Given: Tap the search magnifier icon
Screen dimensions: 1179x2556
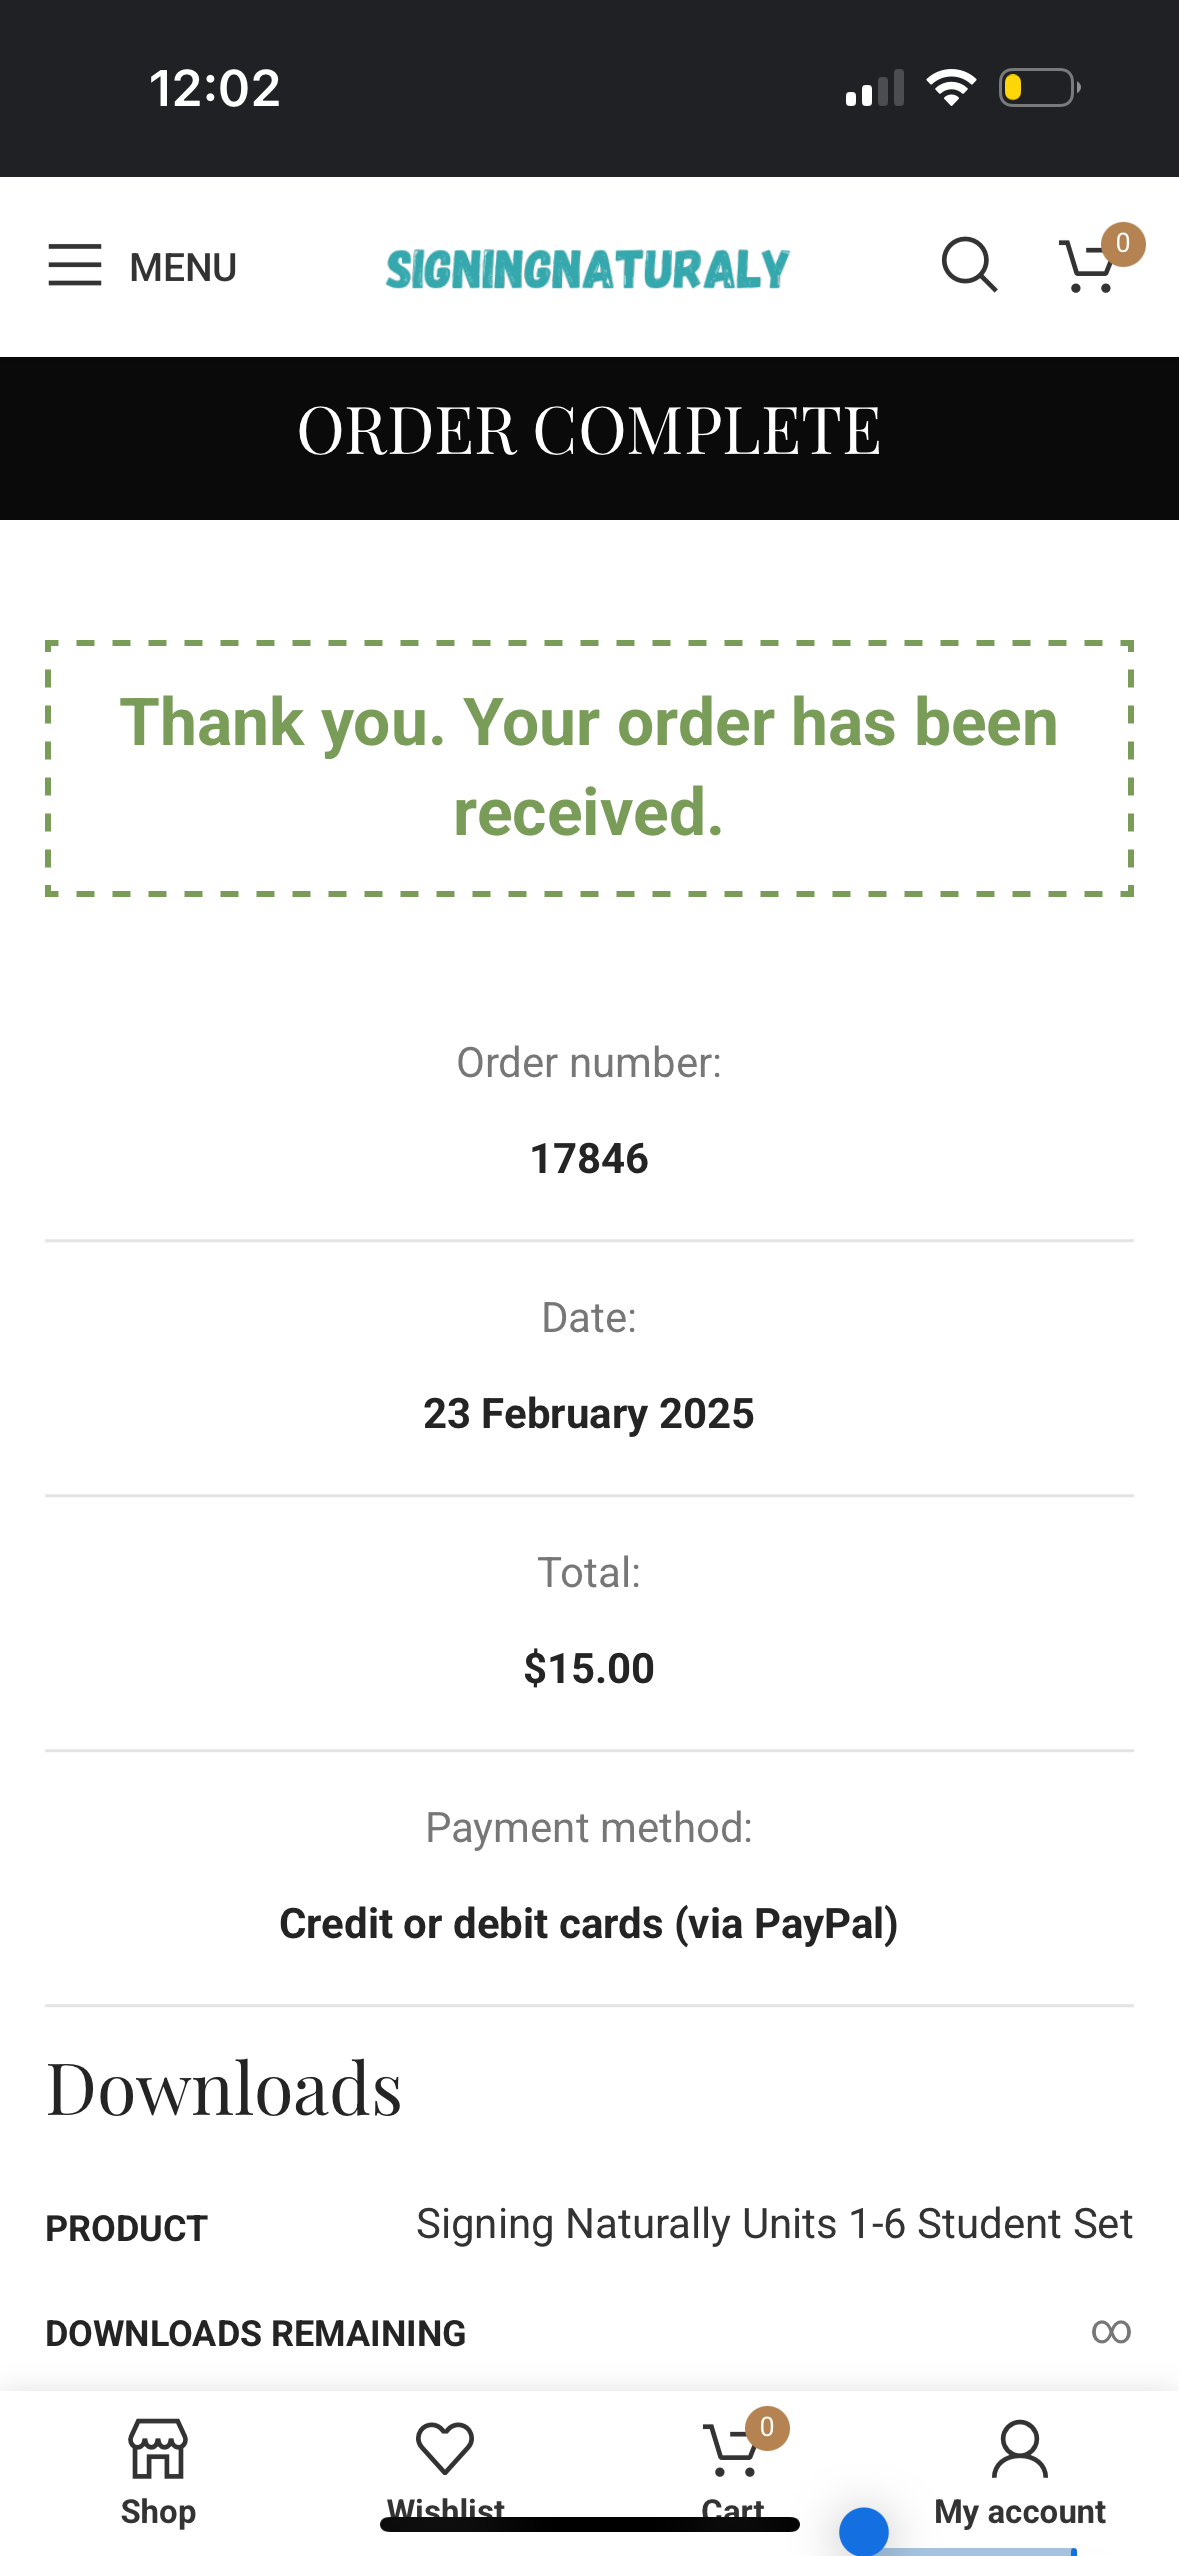Looking at the screenshot, I should click(x=969, y=265).
